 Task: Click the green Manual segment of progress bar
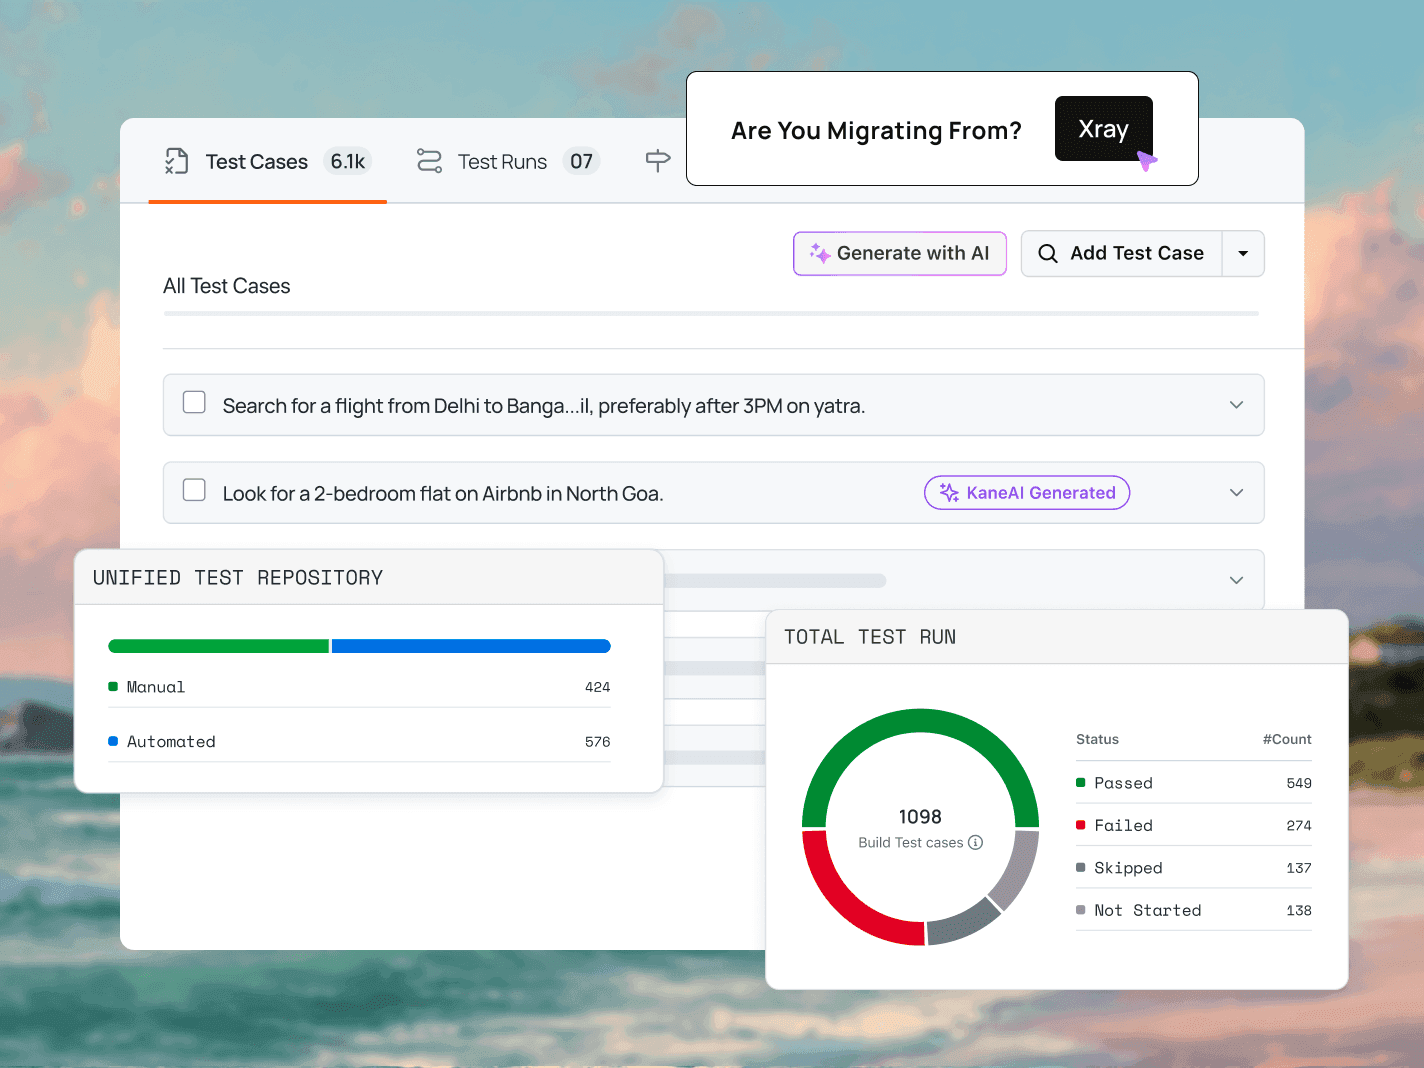[x=218, y=646]
